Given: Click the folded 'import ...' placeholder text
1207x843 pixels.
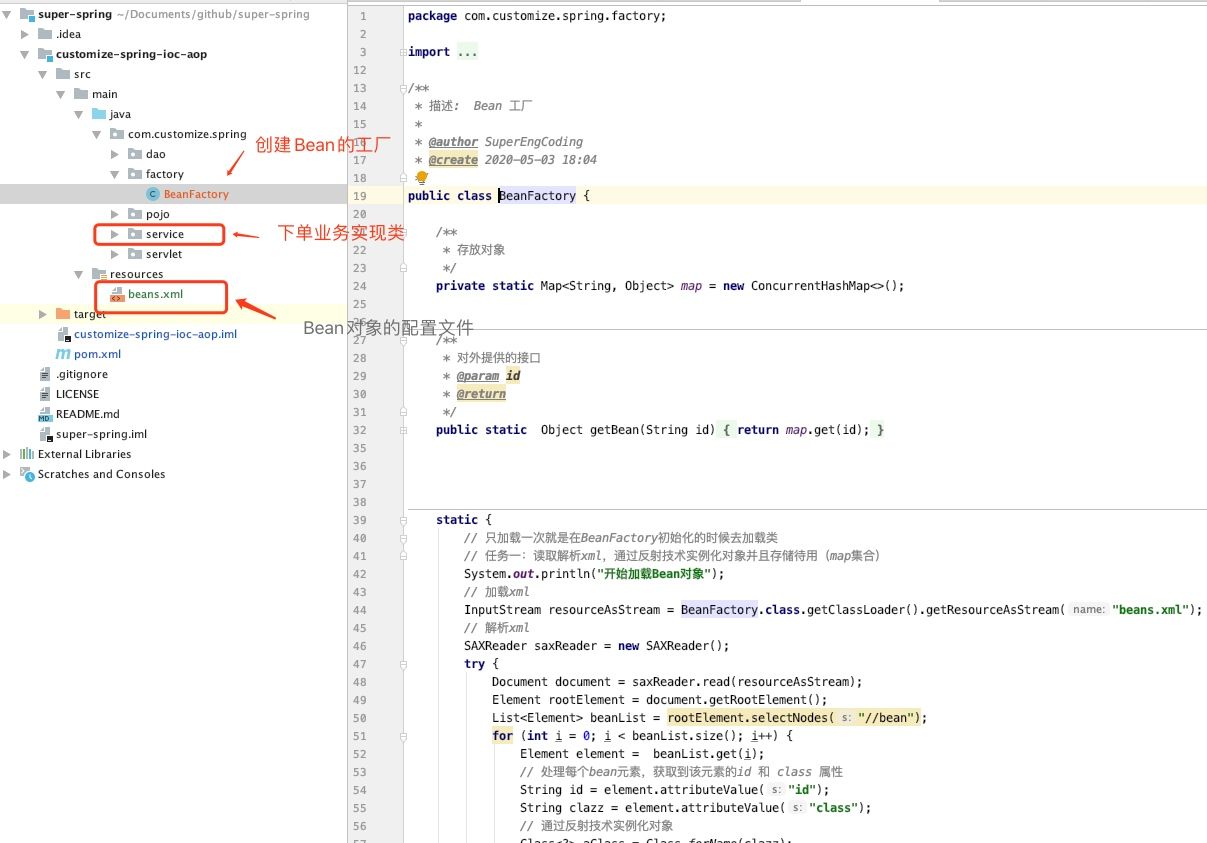Looking at the screenshot, I should tap(468, 52).
